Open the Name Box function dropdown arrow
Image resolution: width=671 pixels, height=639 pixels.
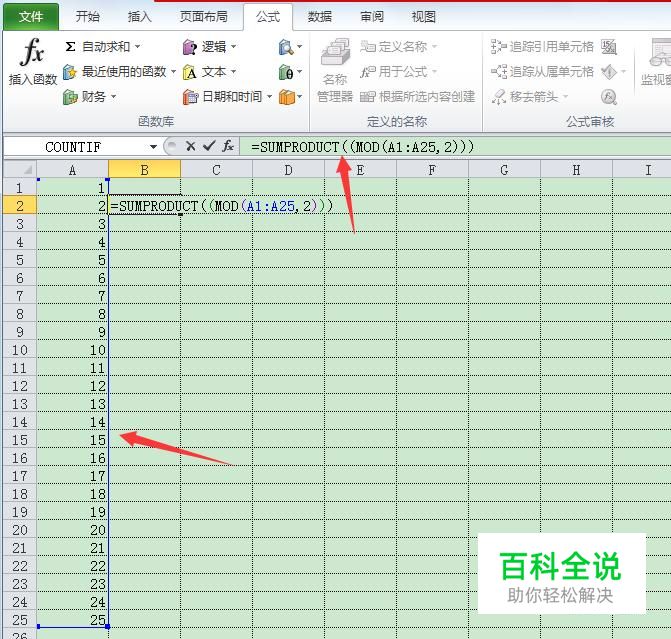[153, 147]
